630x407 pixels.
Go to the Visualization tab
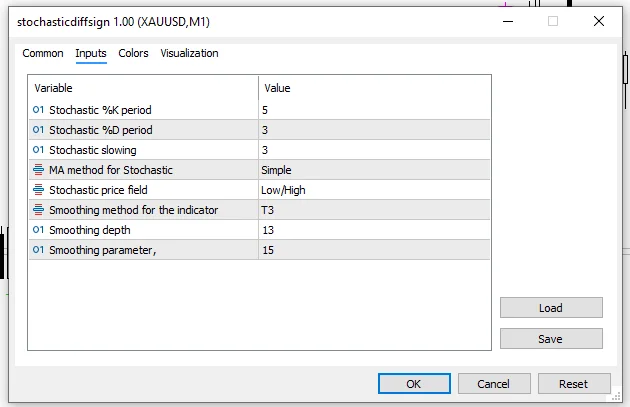click(189, 53)
